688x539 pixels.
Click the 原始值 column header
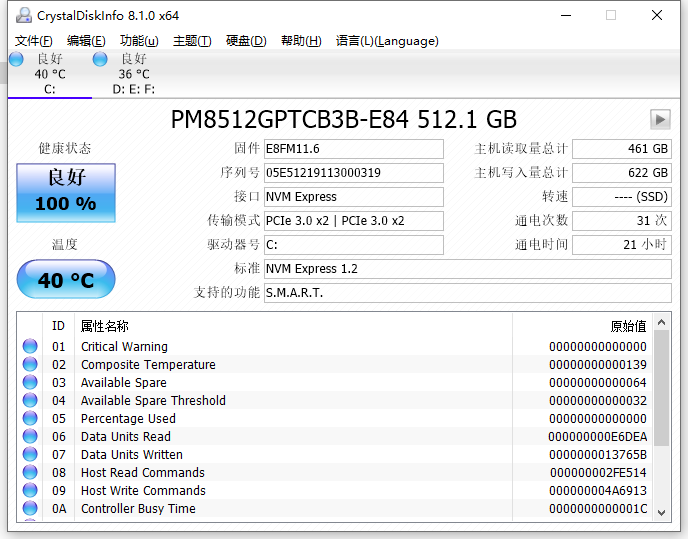pyautogui.click(x=628, y=326)
